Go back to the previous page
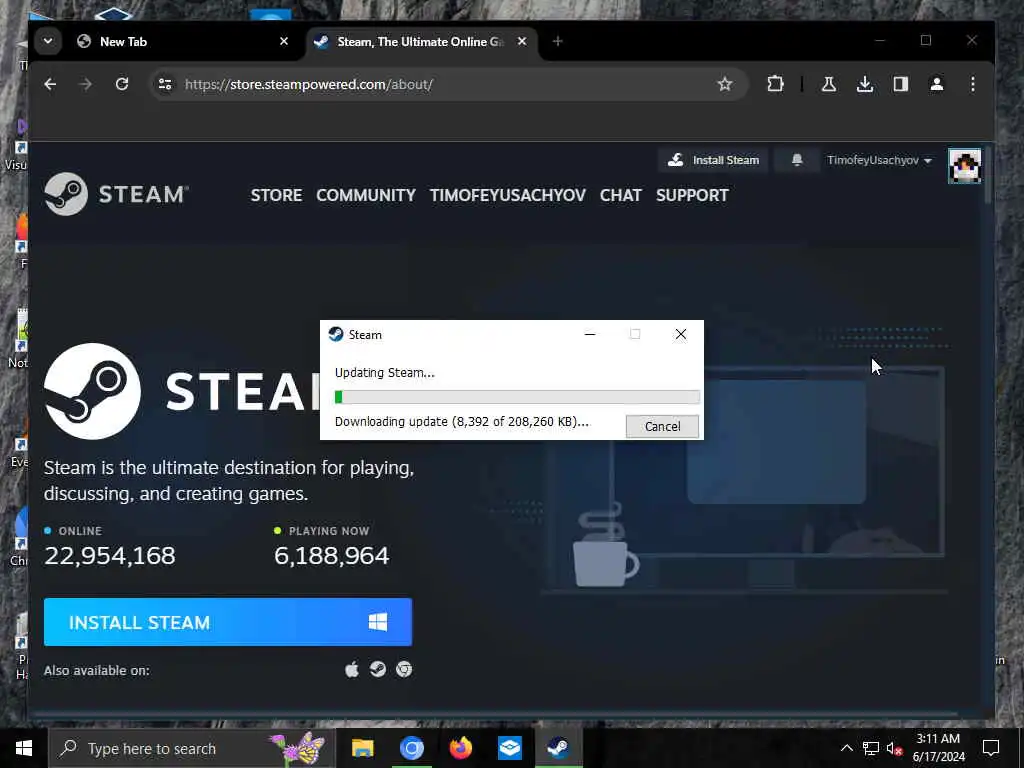This screenshot has width=1024, height=768. [x=50, y=84]
